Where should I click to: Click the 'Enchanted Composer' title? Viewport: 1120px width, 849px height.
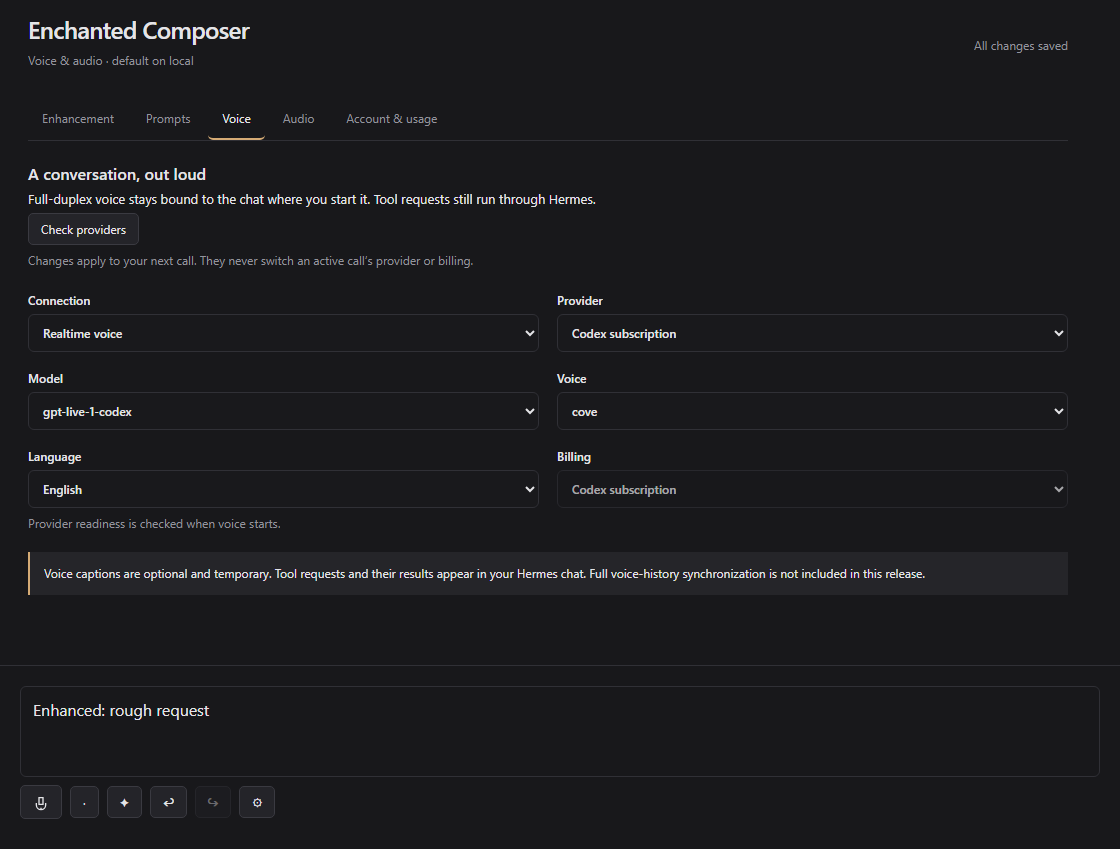point(139,31)
